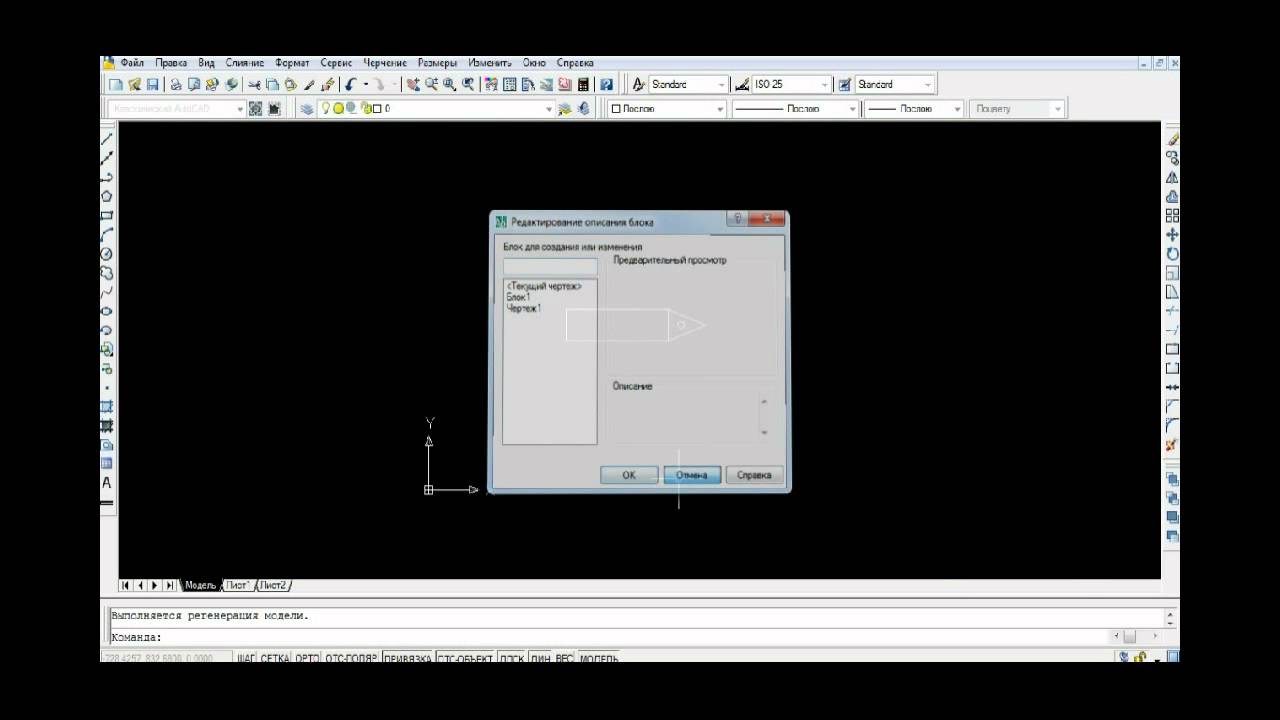Screen dimensions: 1280x720
Task: Open the workspace selector dropdown
Action: [x=240, y=109]
